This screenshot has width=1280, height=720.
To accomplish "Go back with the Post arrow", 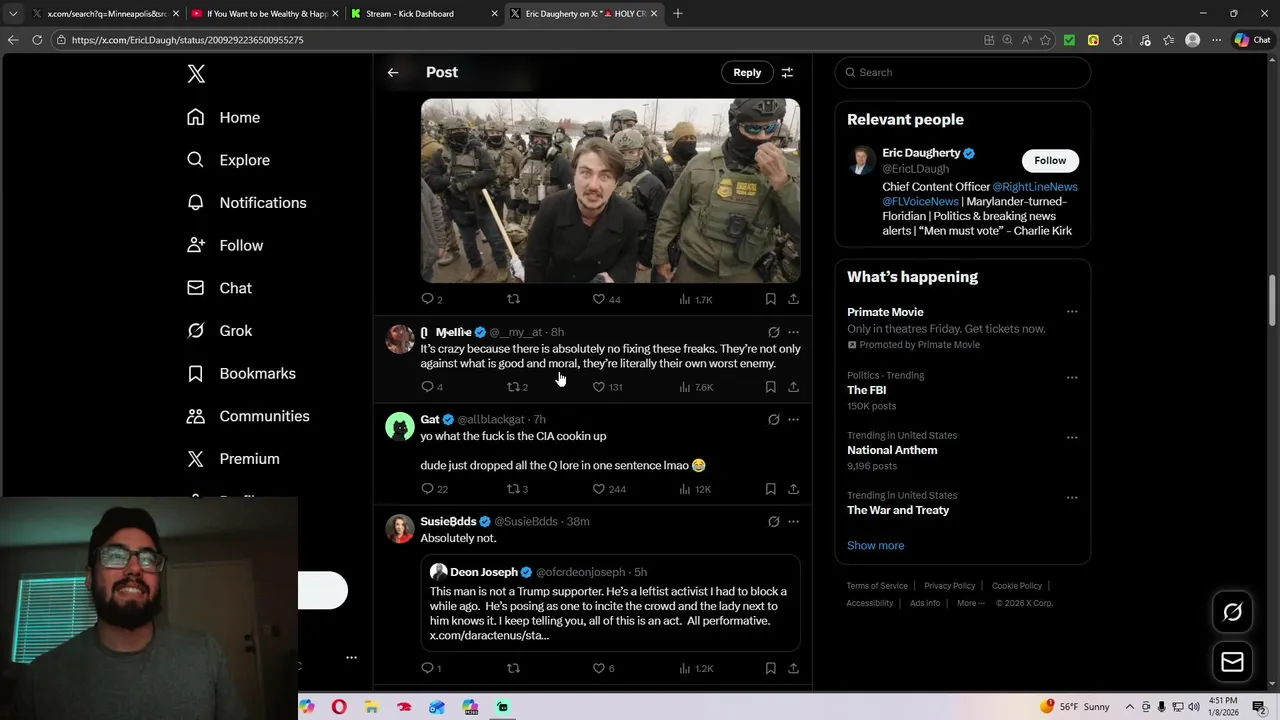I will pyautogui.click(x=393, y=72).
